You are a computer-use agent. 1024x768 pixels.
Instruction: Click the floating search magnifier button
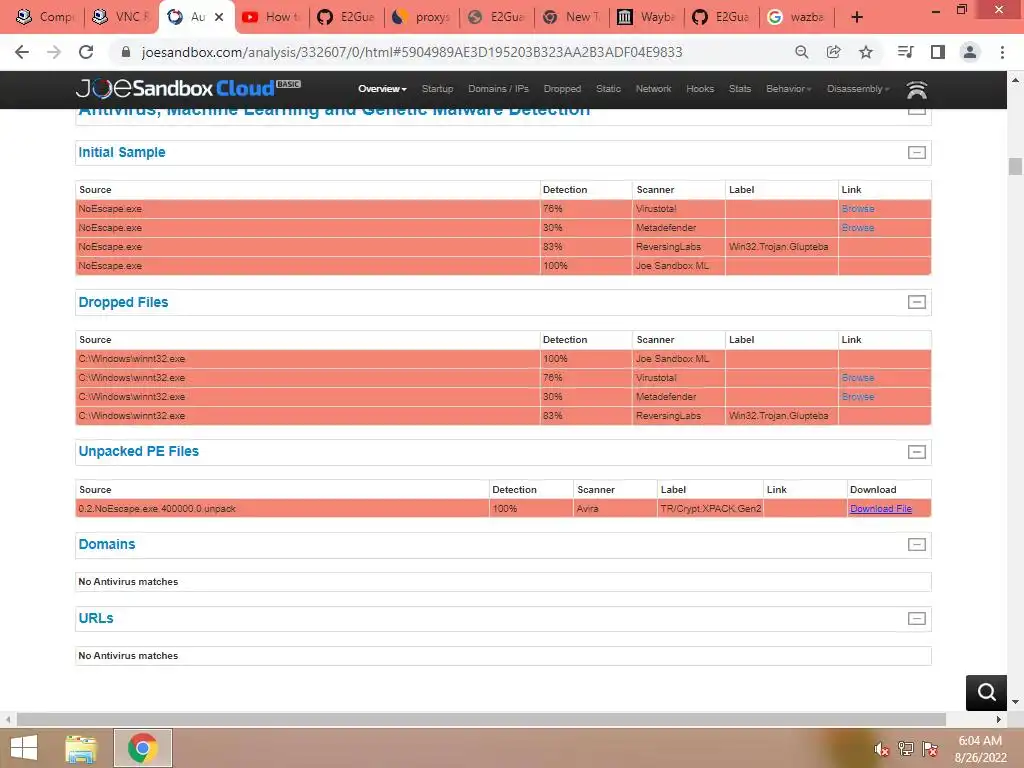click(986, 692)
